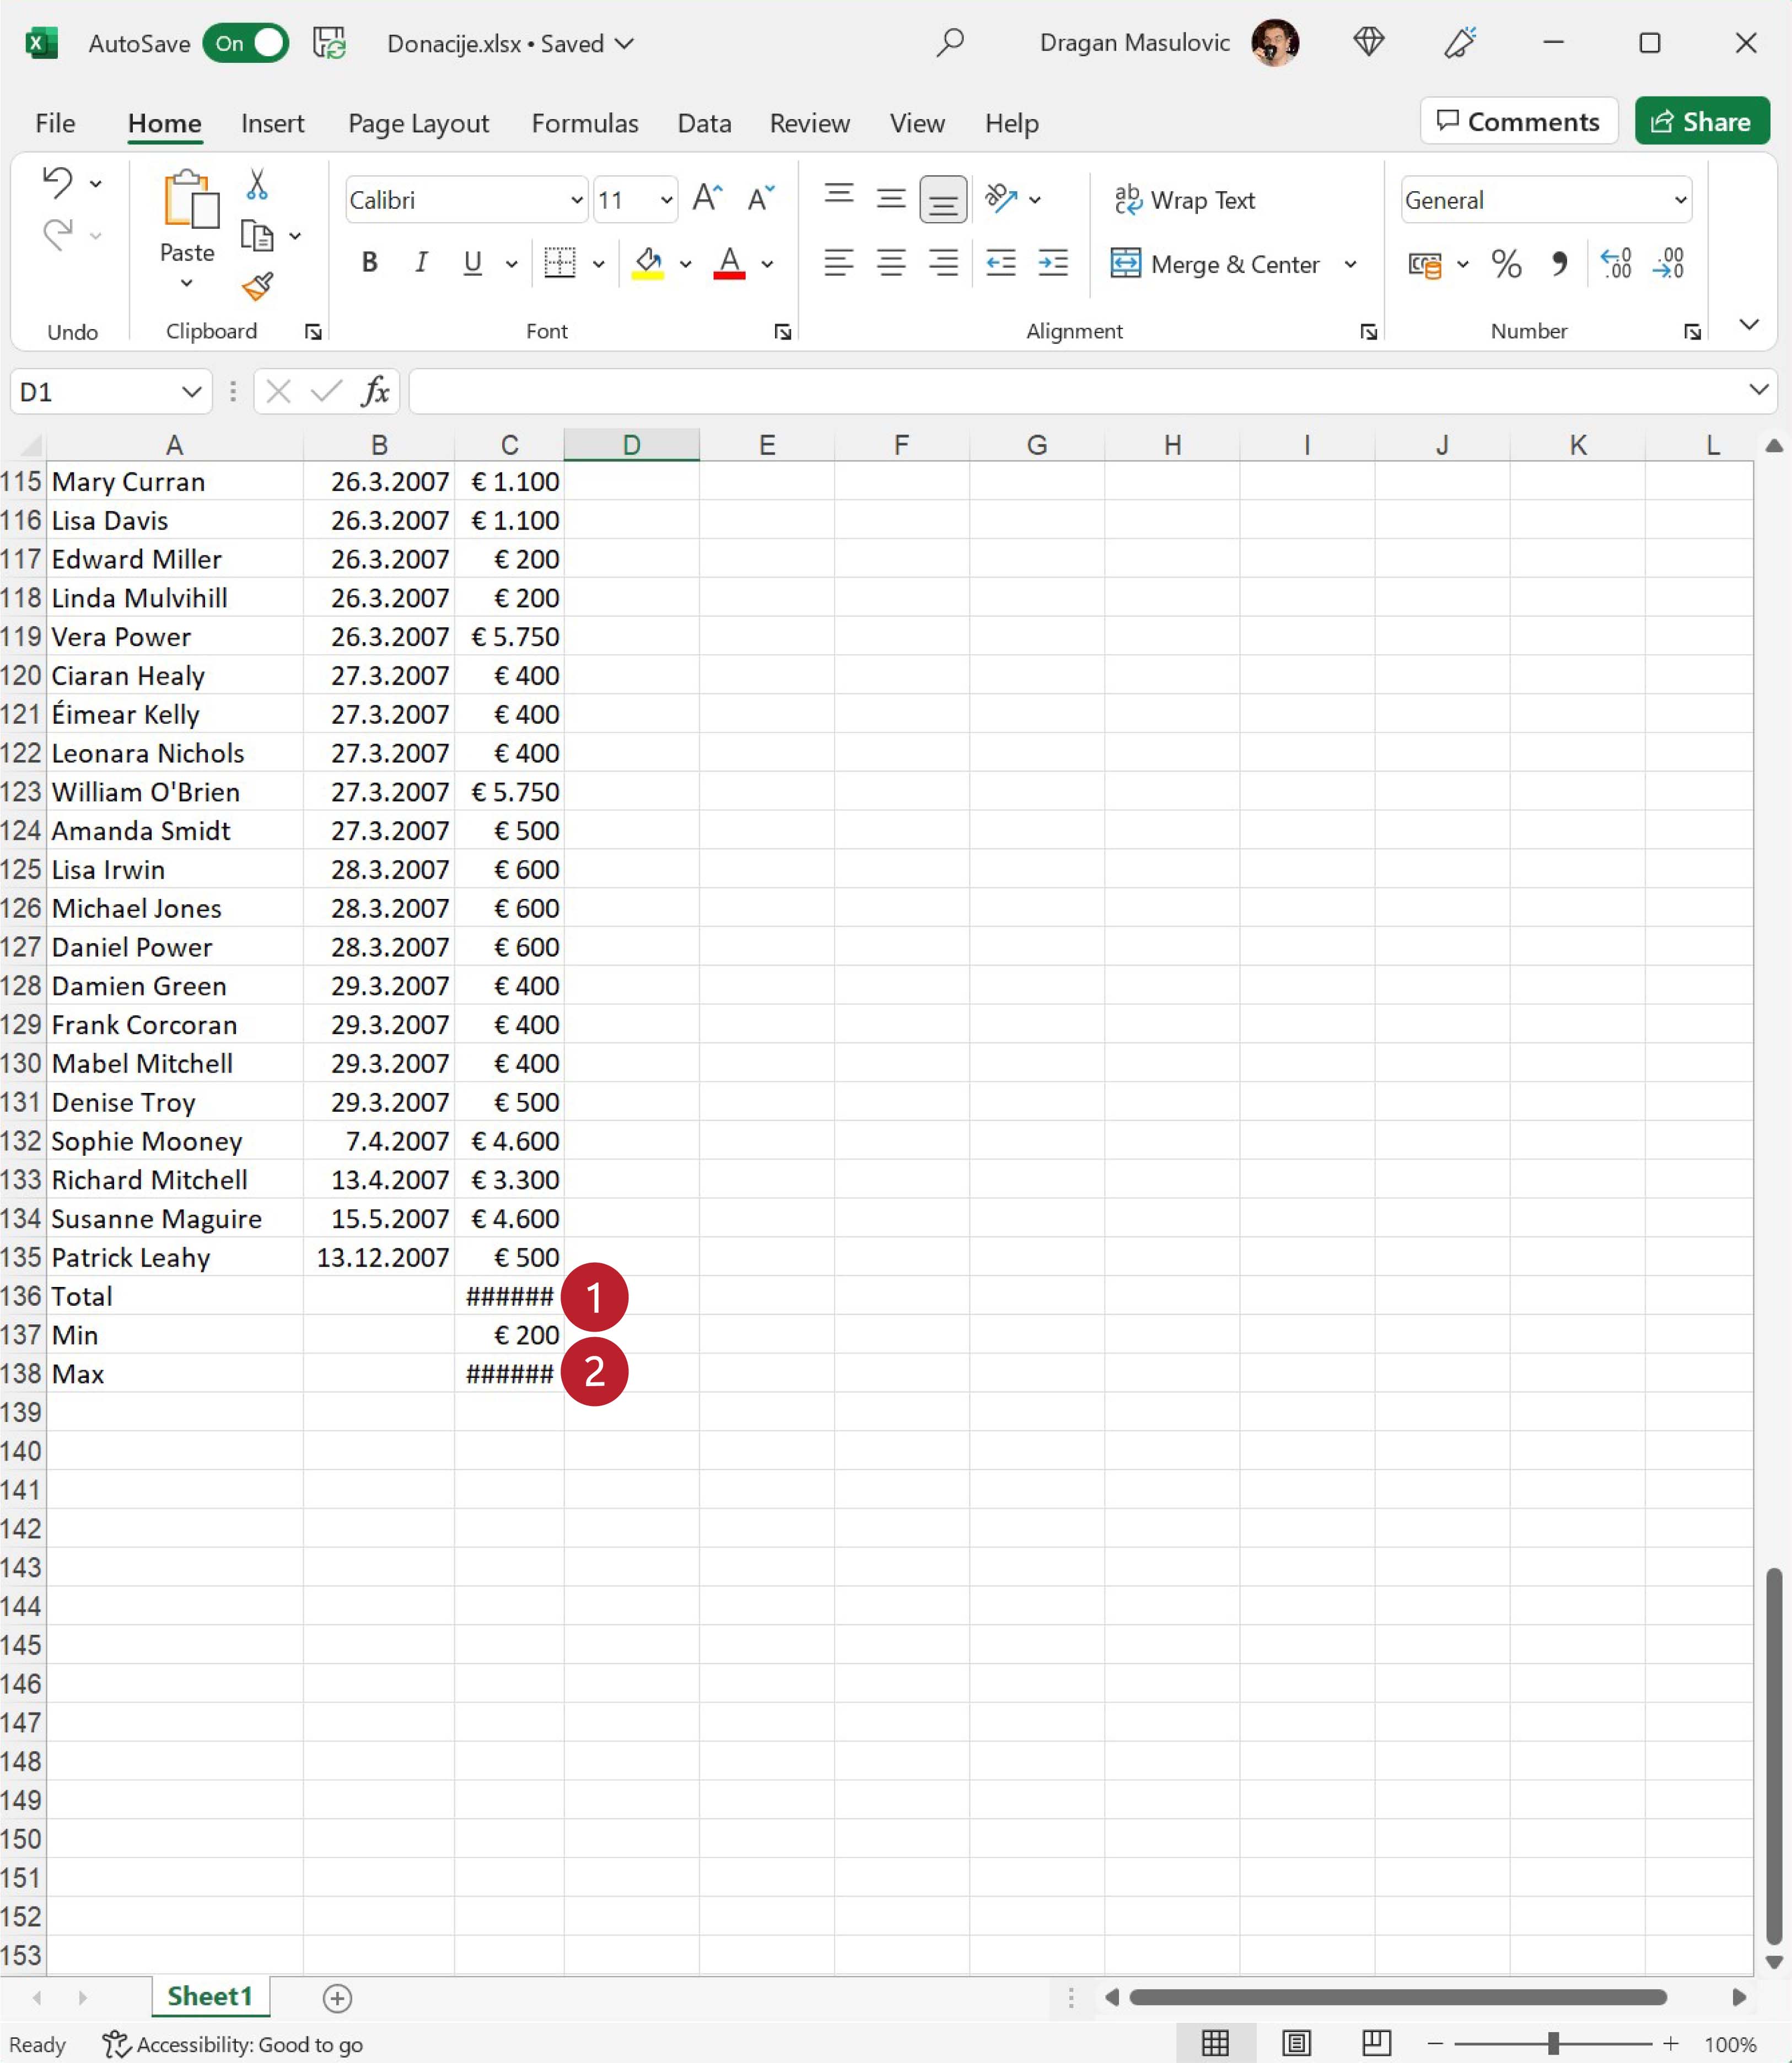Switch to Page Layout view in status bar

[x=1296, y=2043]
